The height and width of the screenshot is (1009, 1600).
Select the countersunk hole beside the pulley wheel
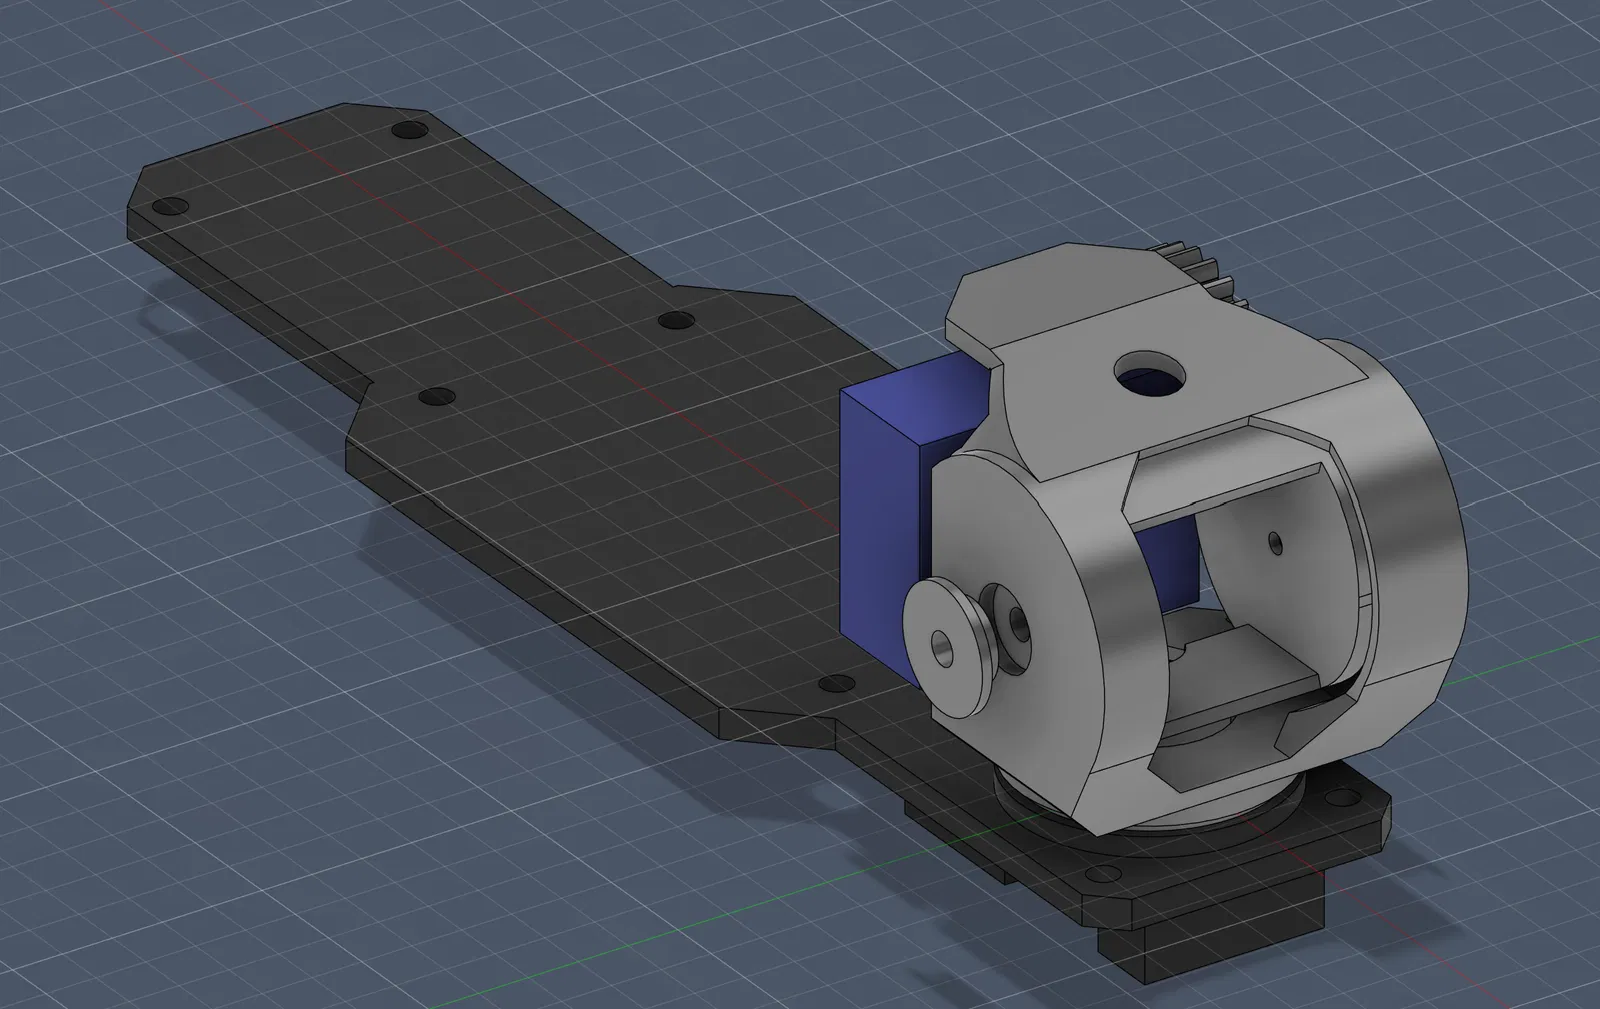point(1017,626)
